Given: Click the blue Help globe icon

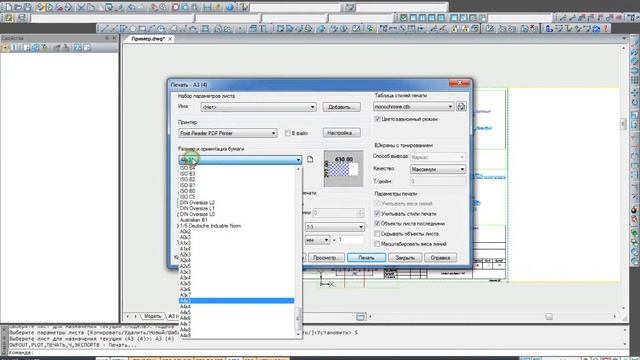Looking at the screenshot, I should coord(229,7).
